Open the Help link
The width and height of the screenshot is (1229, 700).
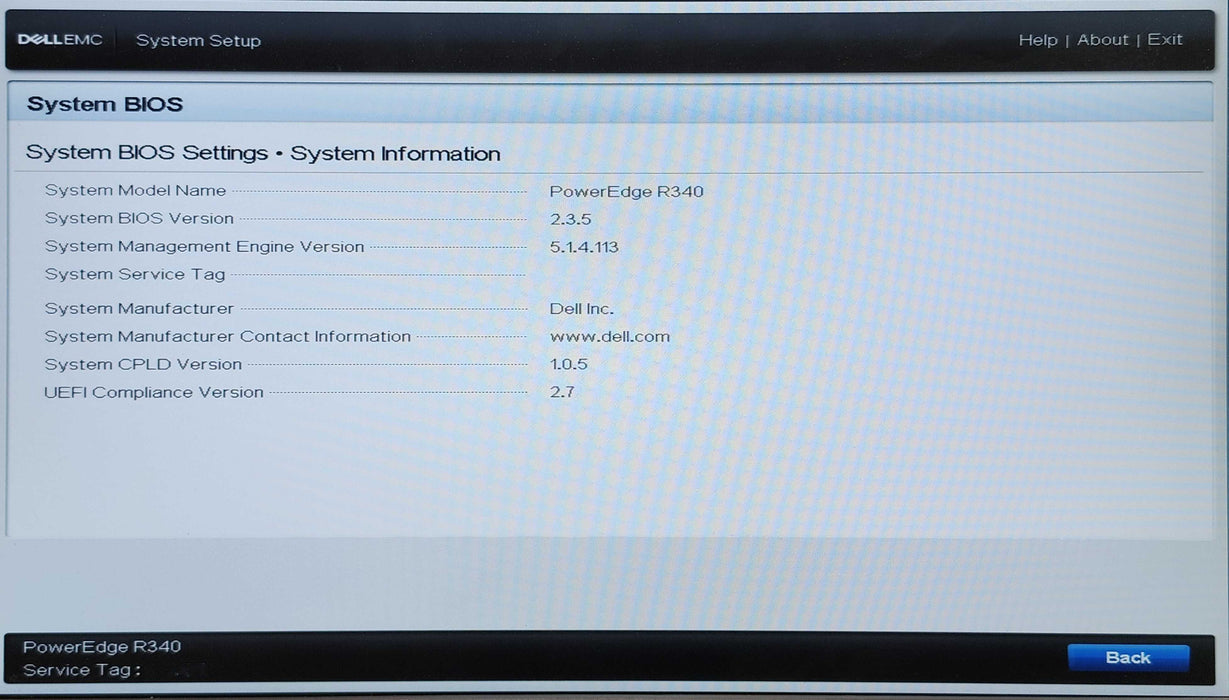pyautogui.click(x=1038, y=40)
